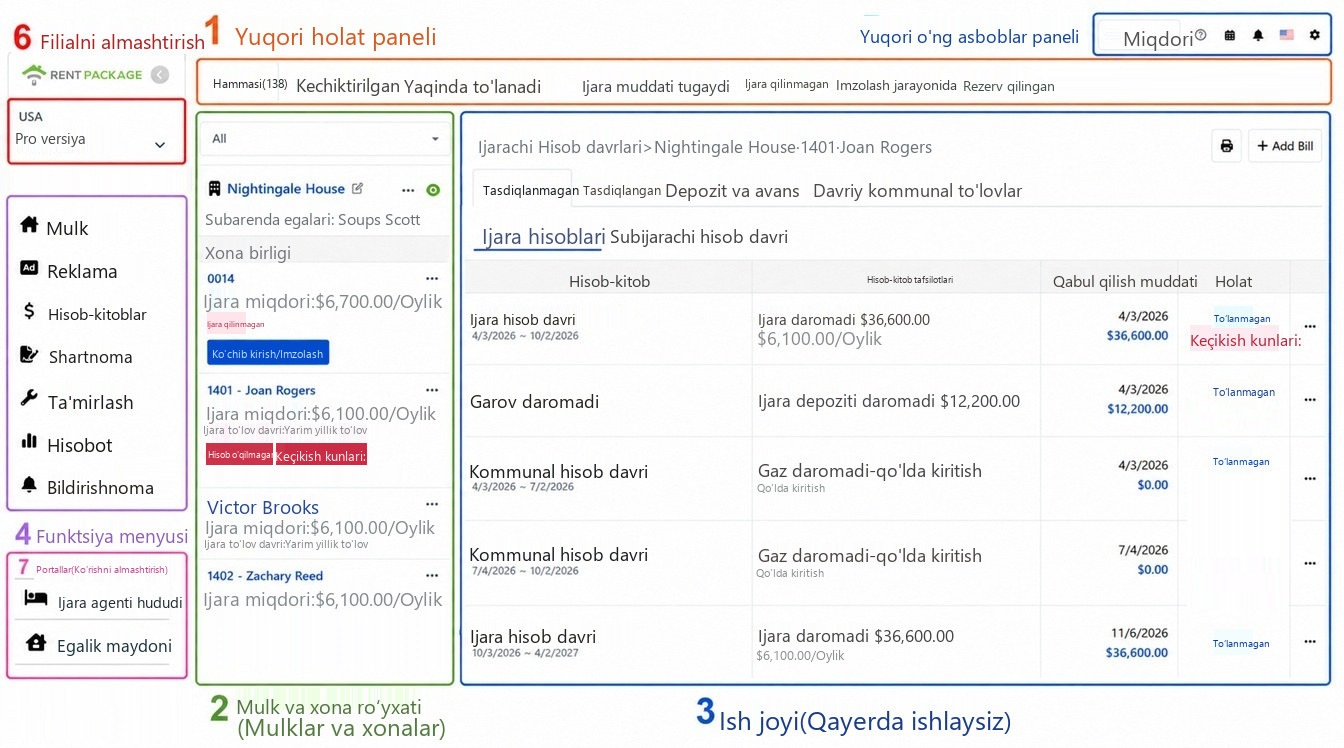Open the Victor Brooks room link
The width and height of the screenshot is (1344, 748).
click(x=263, y=507)
